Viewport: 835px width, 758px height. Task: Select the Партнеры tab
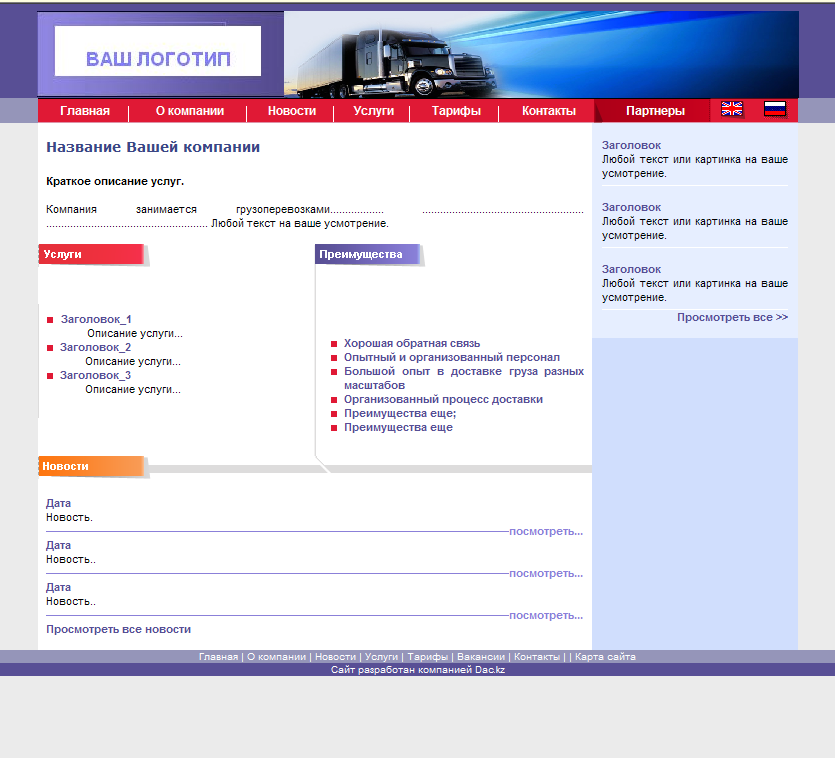pos(655,111)
